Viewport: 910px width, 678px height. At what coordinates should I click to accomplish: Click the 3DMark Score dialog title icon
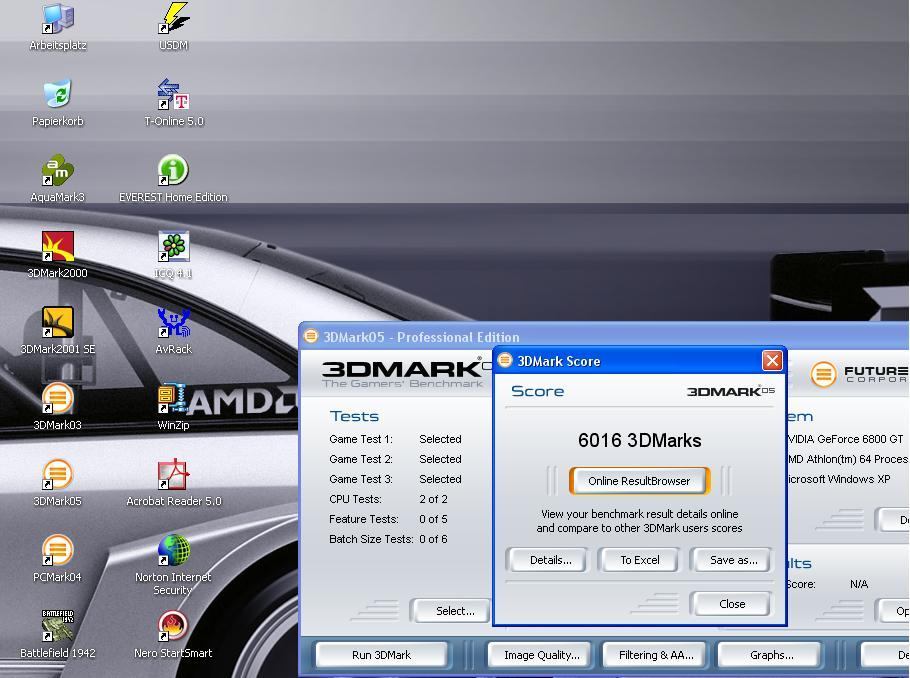tap(505, 360)
